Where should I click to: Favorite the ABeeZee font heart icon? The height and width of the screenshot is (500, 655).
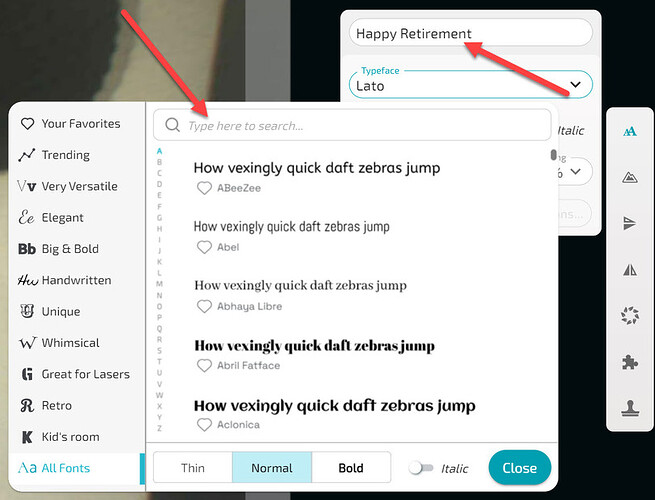(x=204, y=188)
